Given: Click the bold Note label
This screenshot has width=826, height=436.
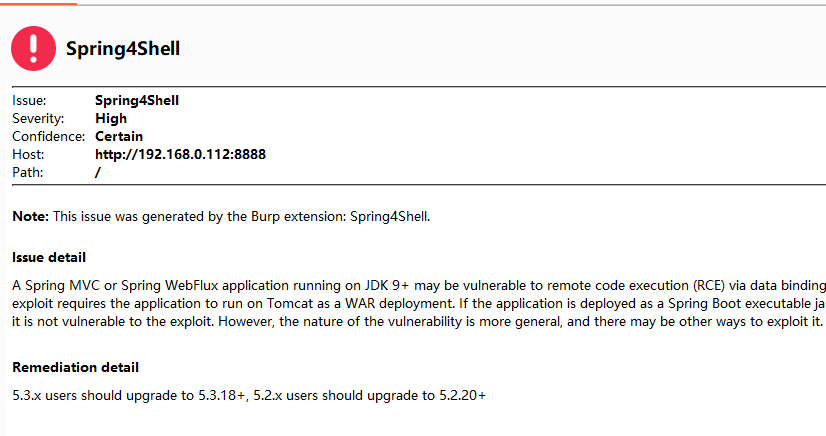Looking at the screenshot, I should (x=31, y=216).
